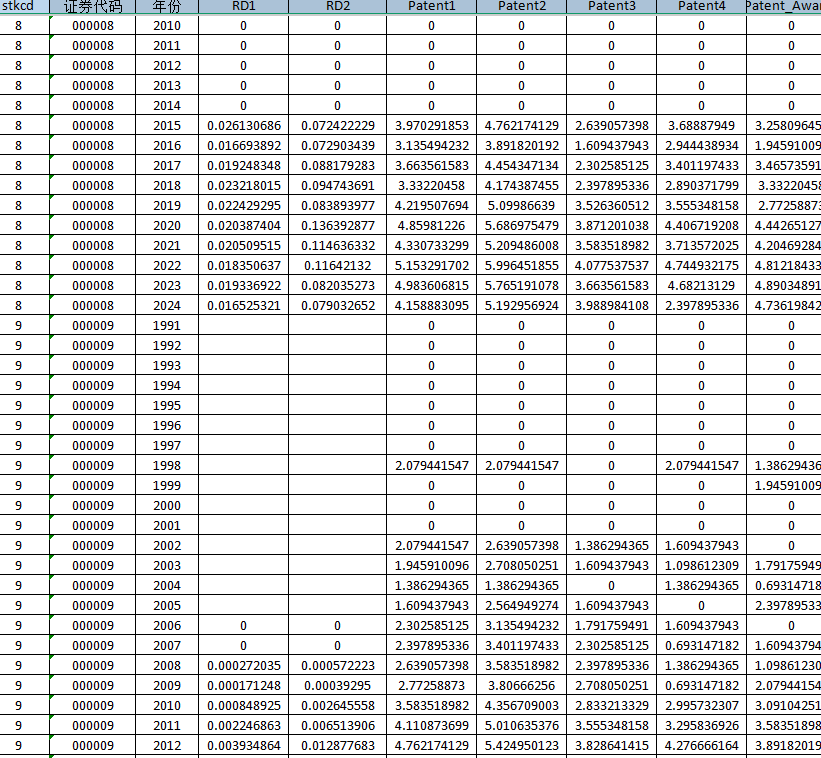821x758 pixels.
Task: Click Patent1 cell 3.970291853
Action: tap(431, 126)
